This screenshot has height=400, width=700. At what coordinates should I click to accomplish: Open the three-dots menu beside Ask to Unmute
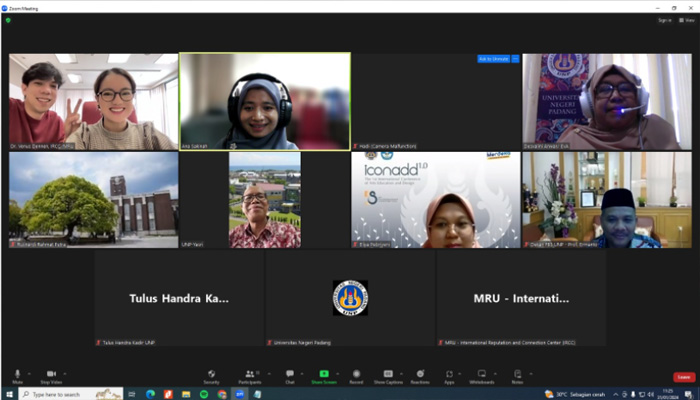click(516, 59)
